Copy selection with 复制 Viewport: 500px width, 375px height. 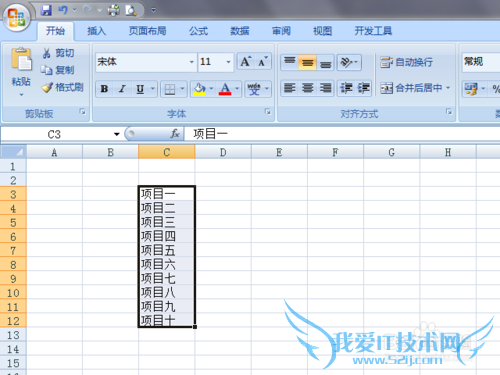[57, 70]
